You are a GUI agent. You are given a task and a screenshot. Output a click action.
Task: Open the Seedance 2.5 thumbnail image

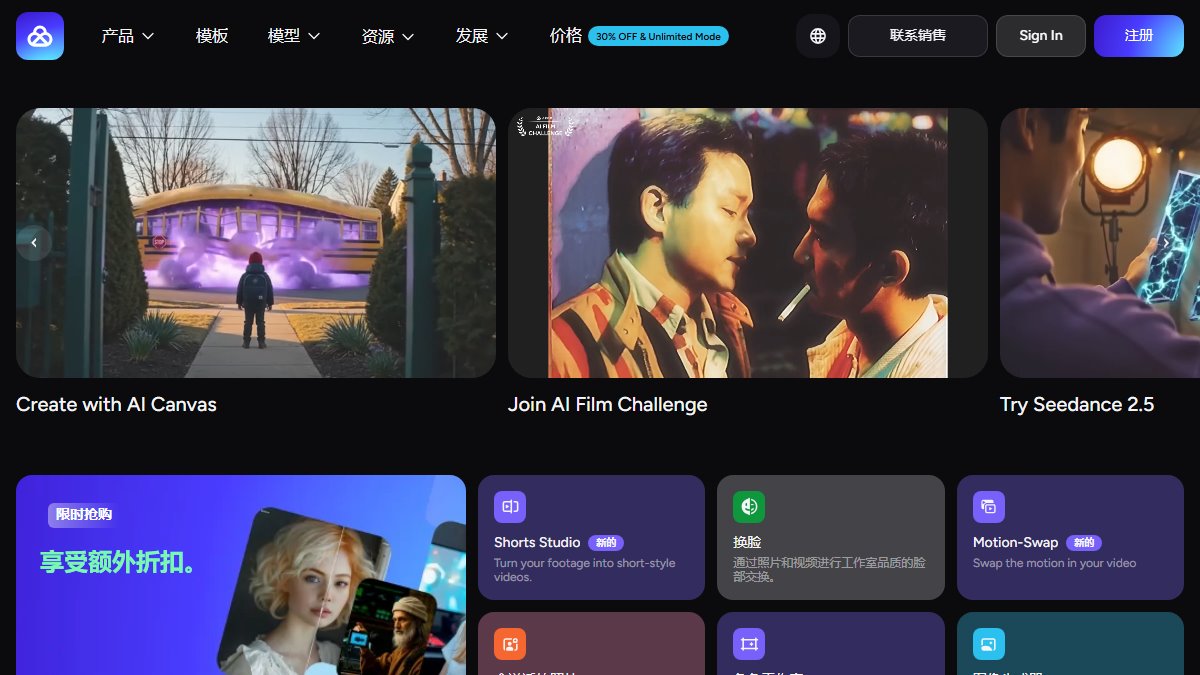1100,243
